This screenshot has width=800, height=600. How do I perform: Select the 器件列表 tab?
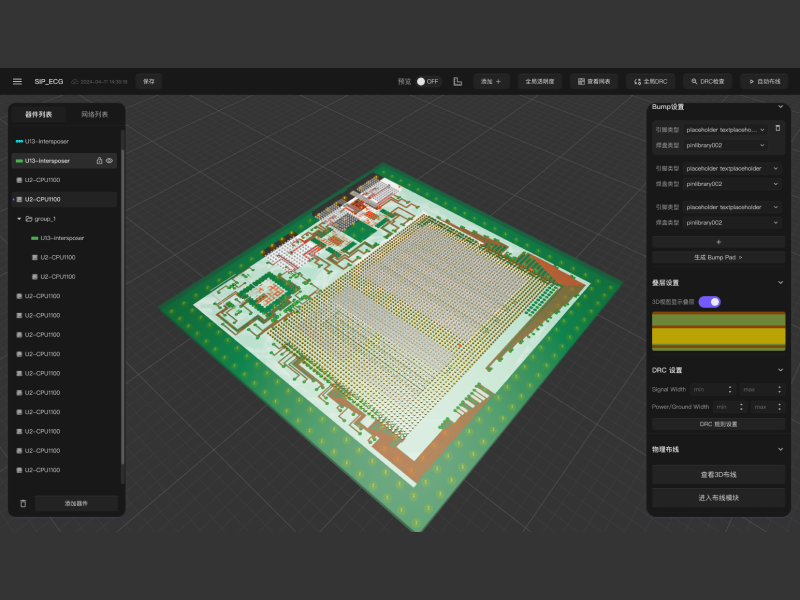[38, 115]
